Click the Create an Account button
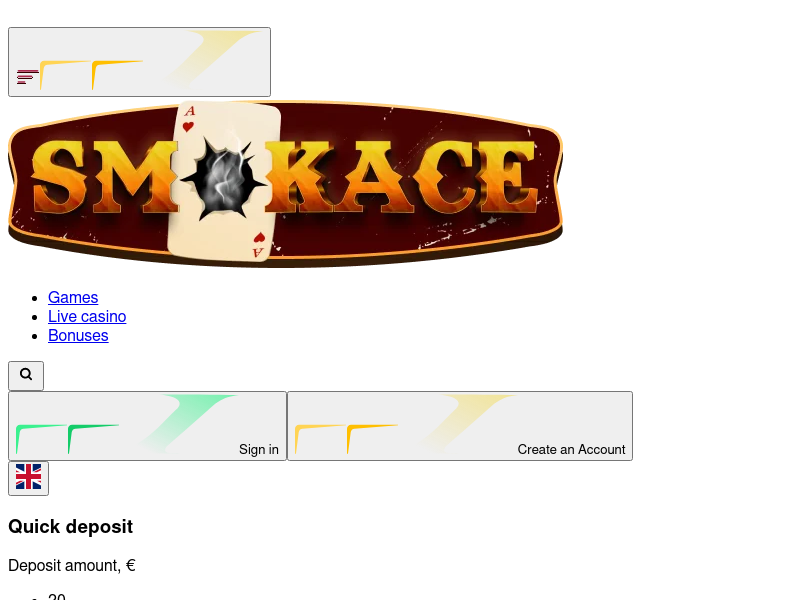Screen dimensions: 800x600 [x=460, y=426]
